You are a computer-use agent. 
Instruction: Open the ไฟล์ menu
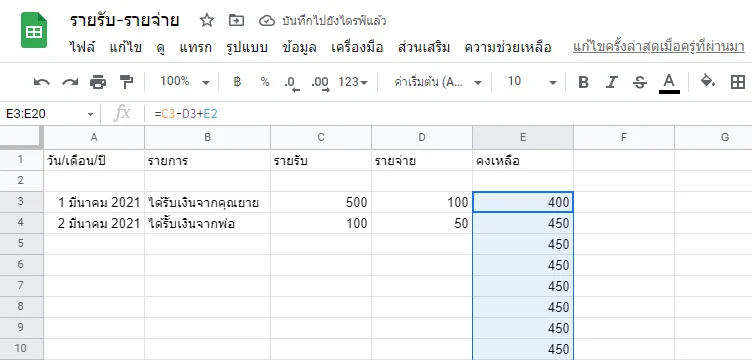82,47
